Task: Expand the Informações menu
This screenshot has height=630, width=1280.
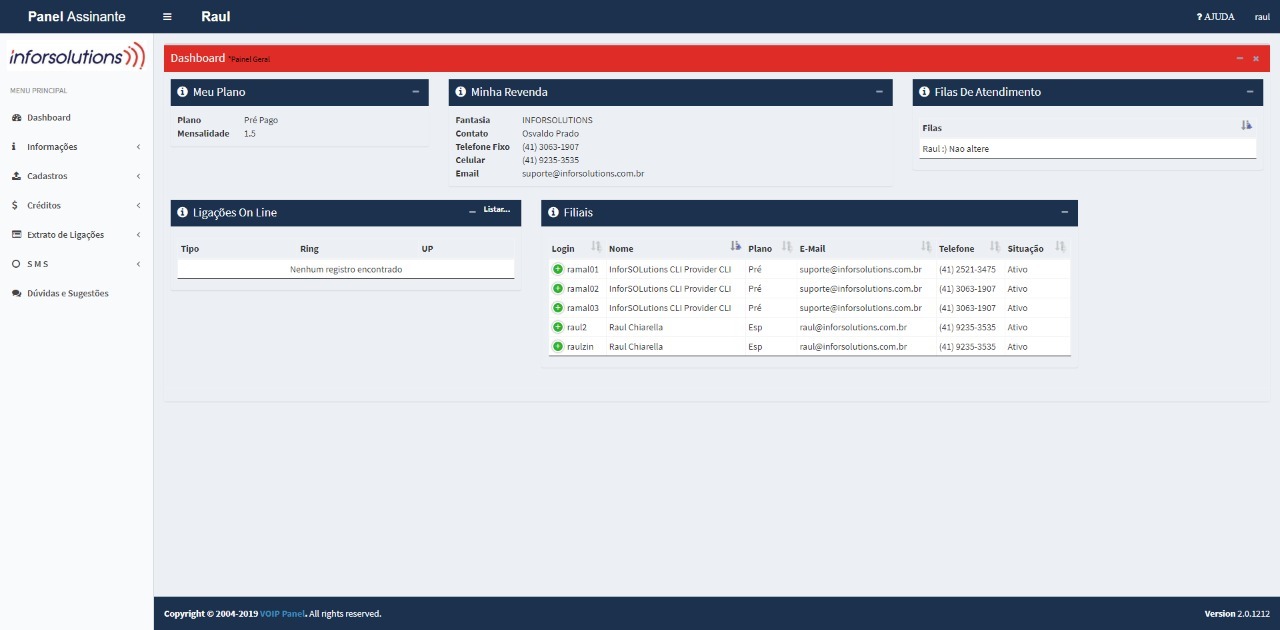Action: 77,147
